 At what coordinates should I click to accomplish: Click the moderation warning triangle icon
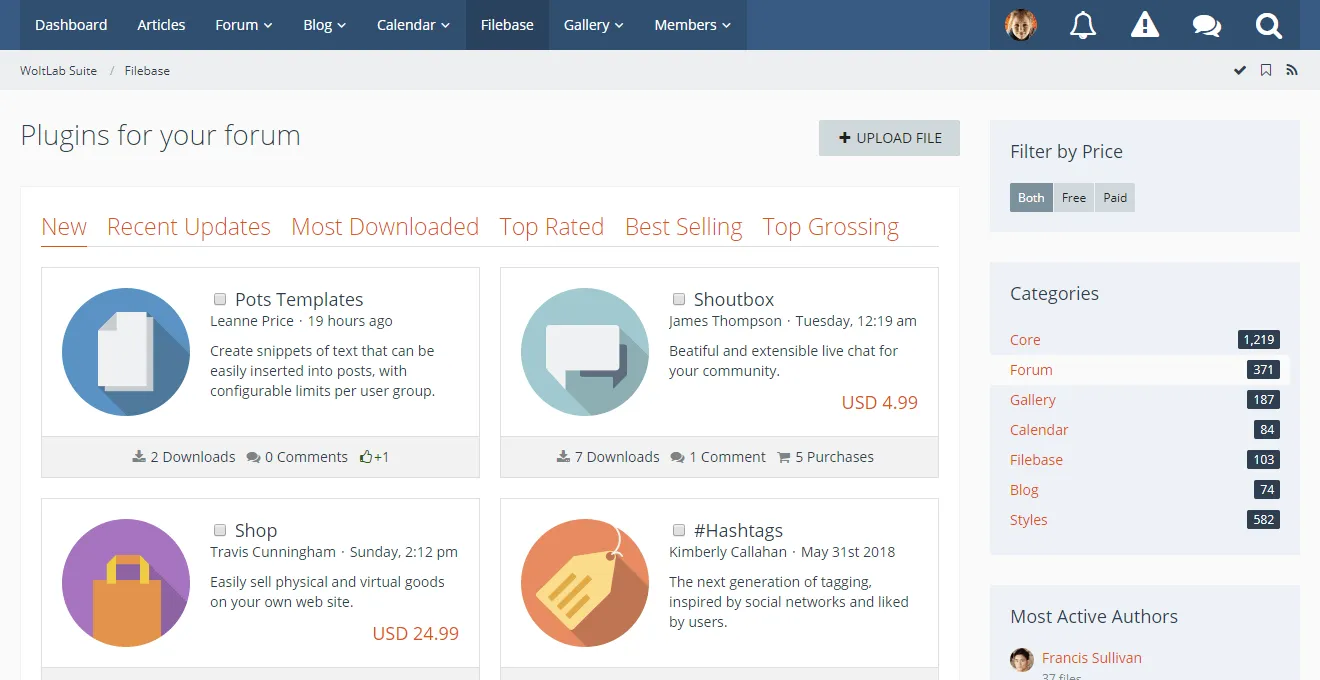1145,25
